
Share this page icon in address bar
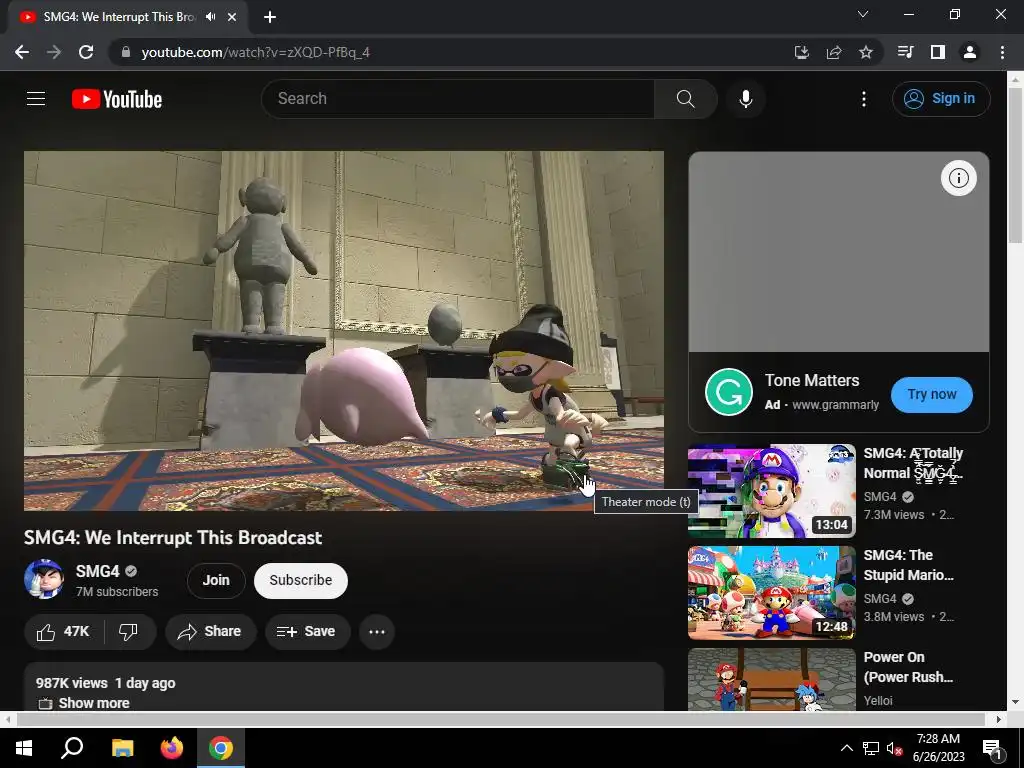point(833,52)
